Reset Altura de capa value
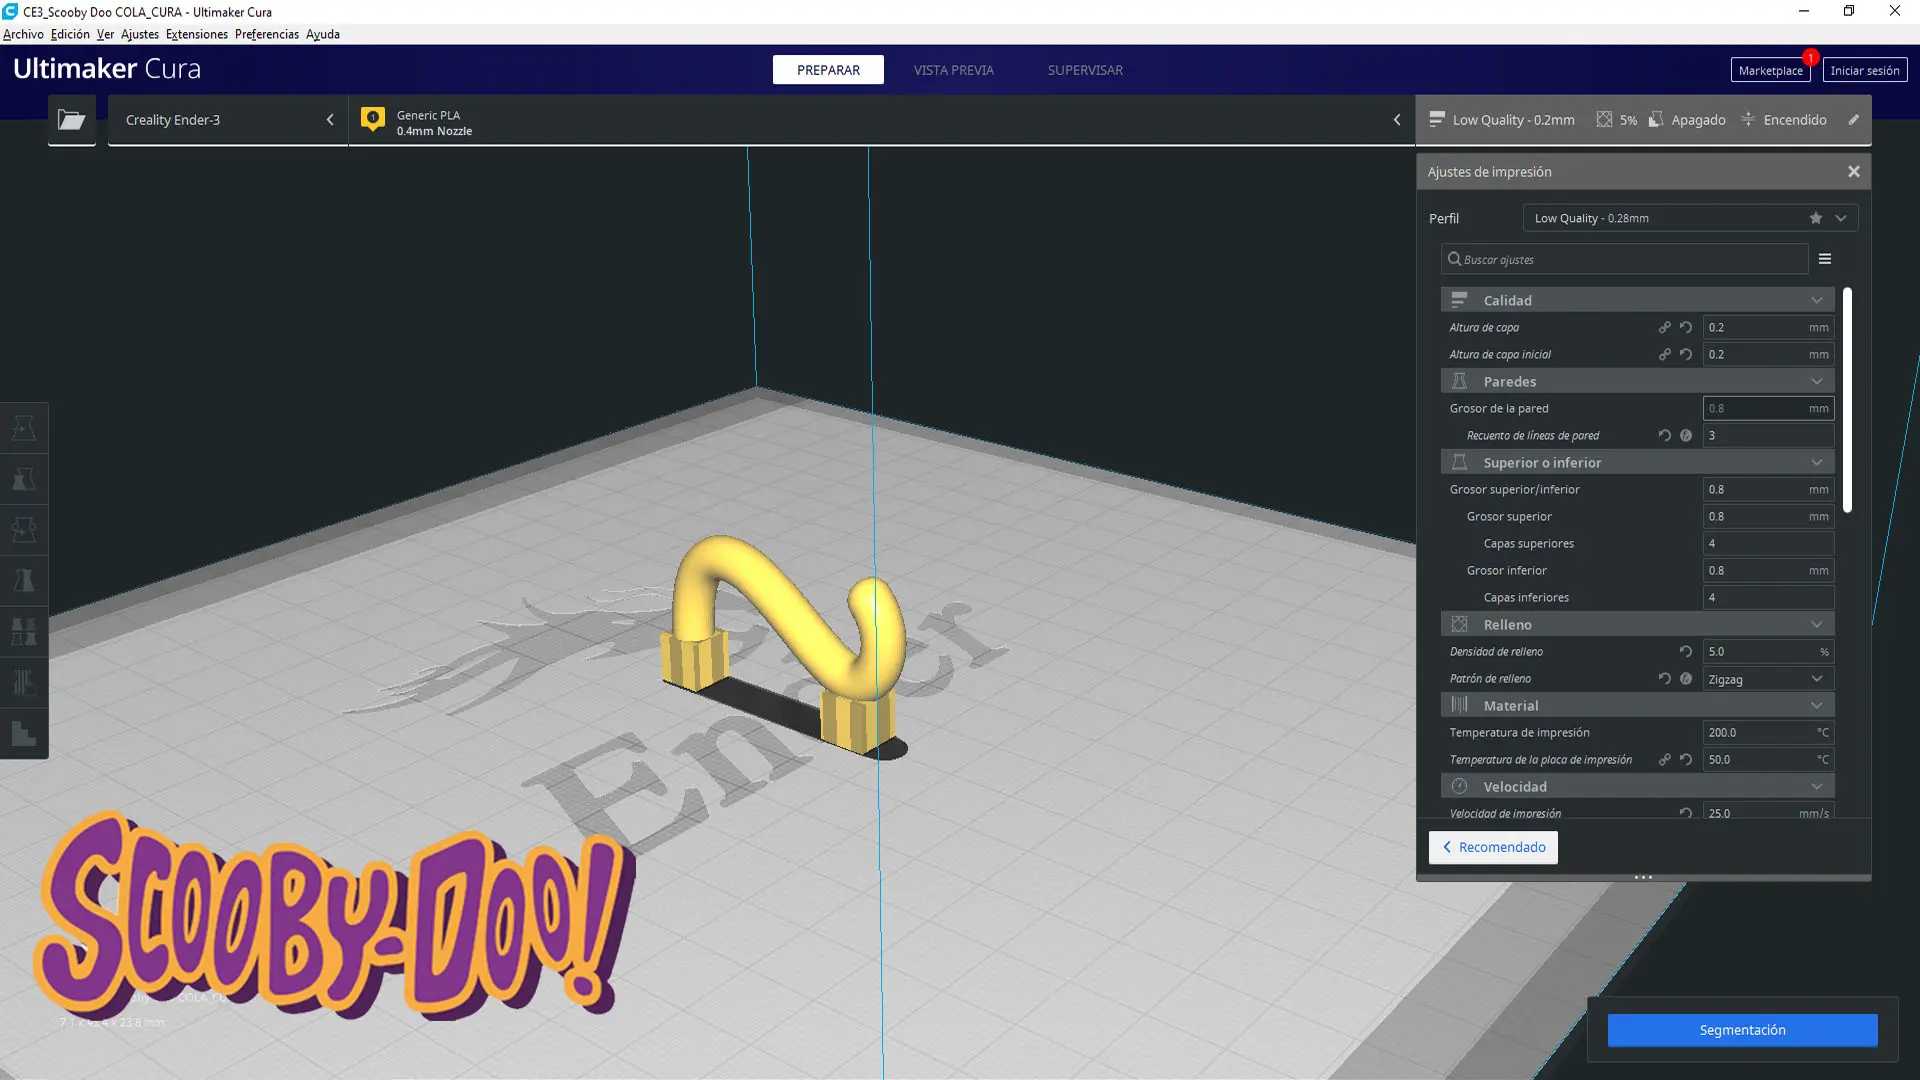Image resolution: width=1920 pixels, height=1080 pixels. click(x=1686, y=327)
